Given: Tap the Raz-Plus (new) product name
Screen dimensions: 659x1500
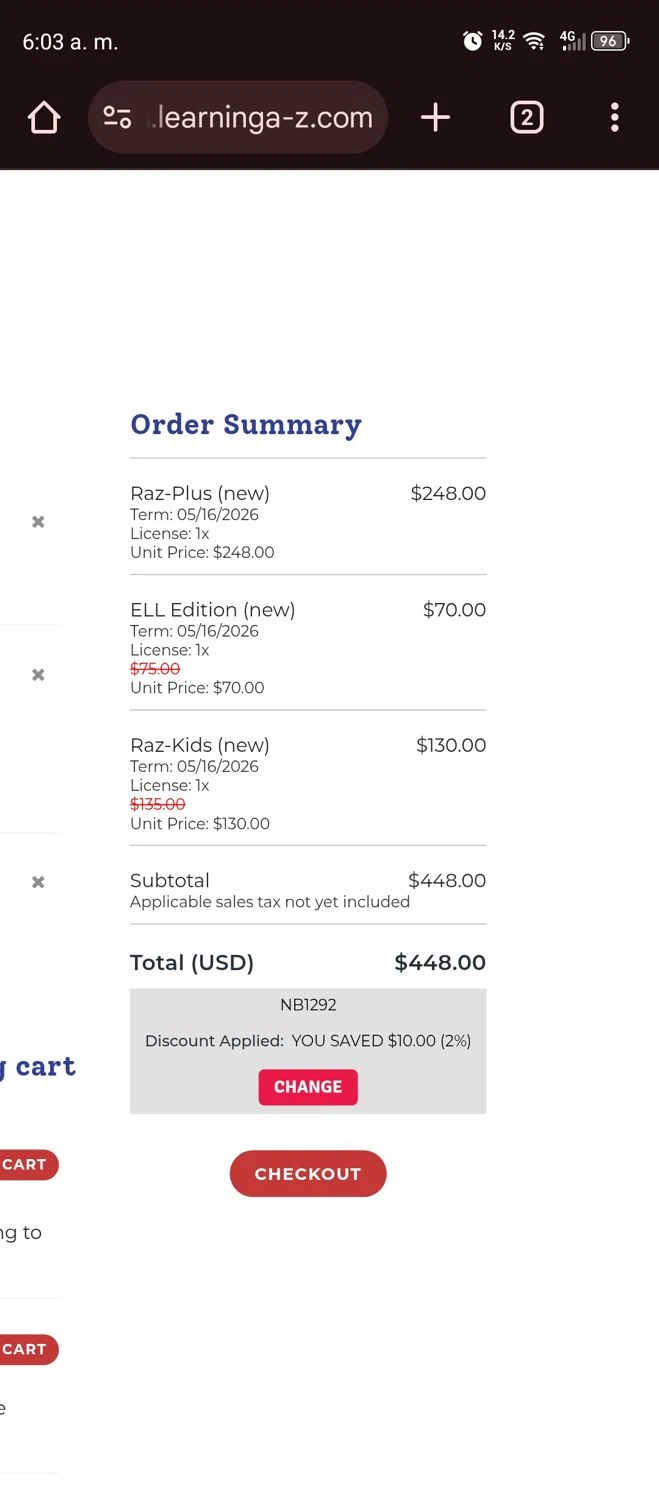Looking at the screenshot, I should (200, 493).
